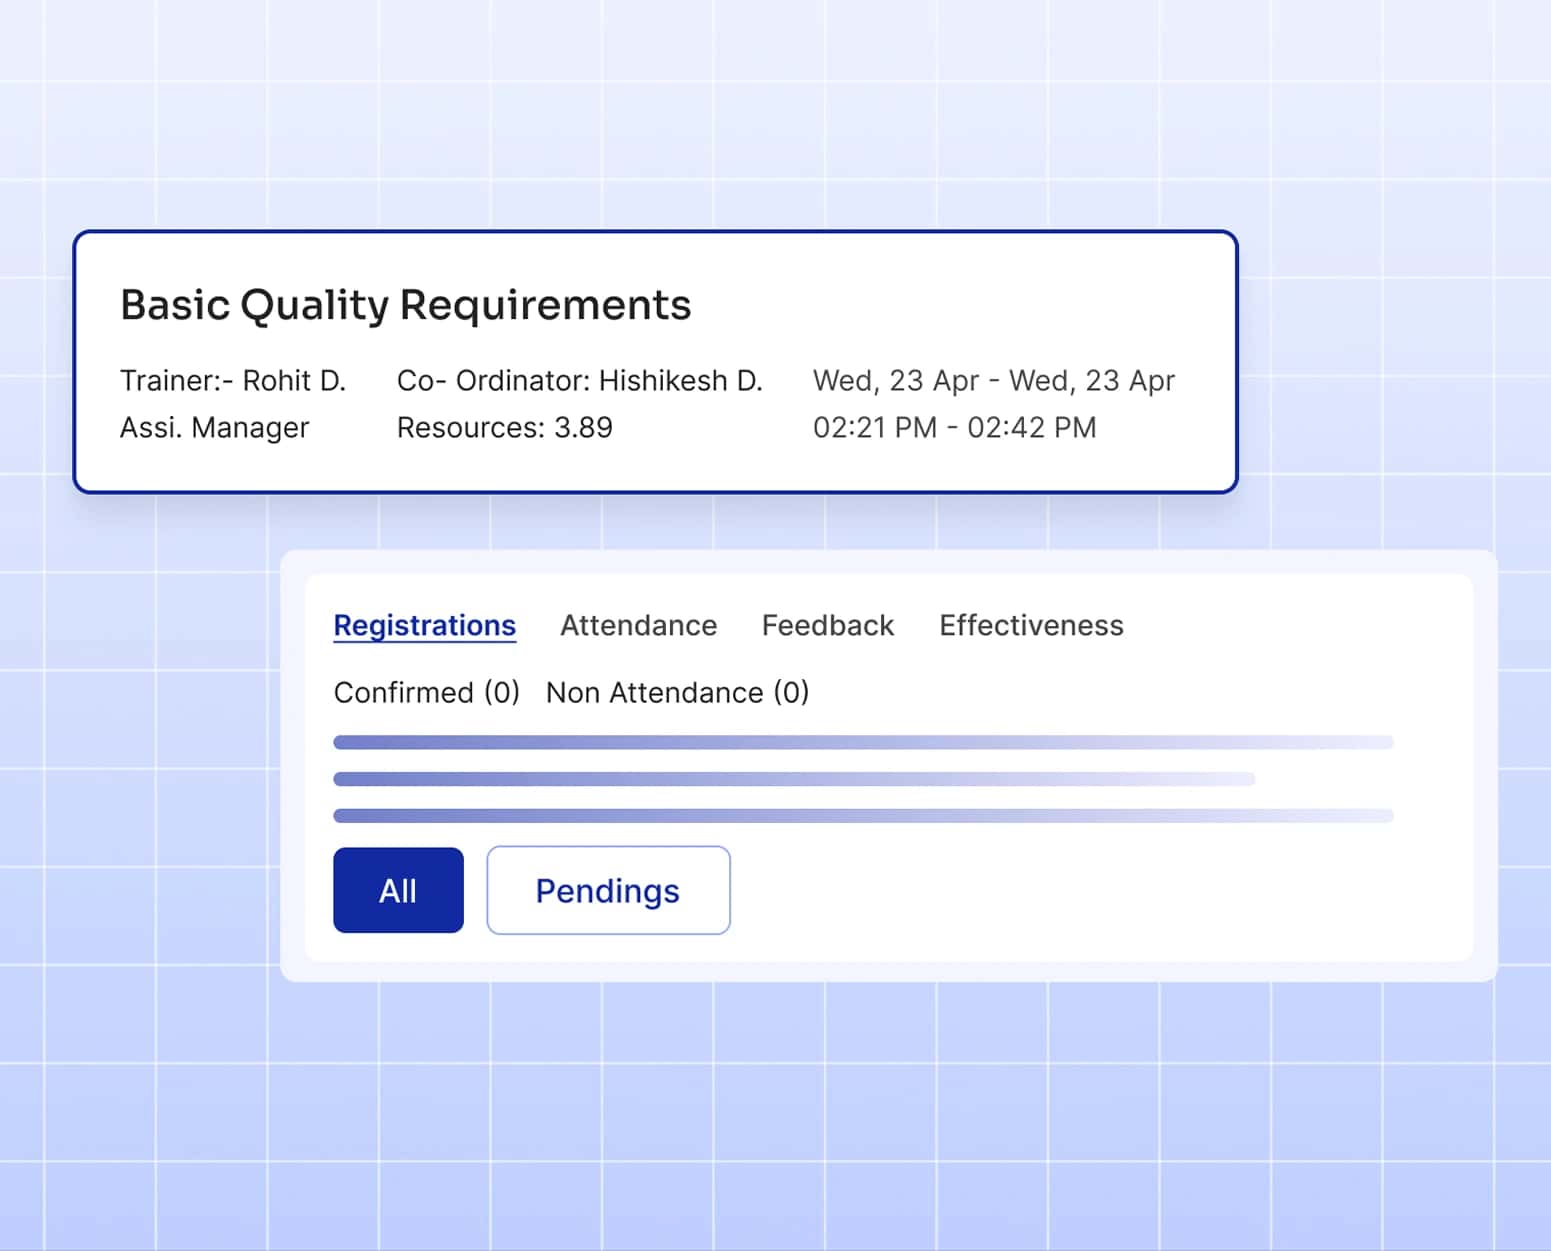Click the Basic Quality Requirements title
The image size is (1551, 1251).
tap(405, 304)
